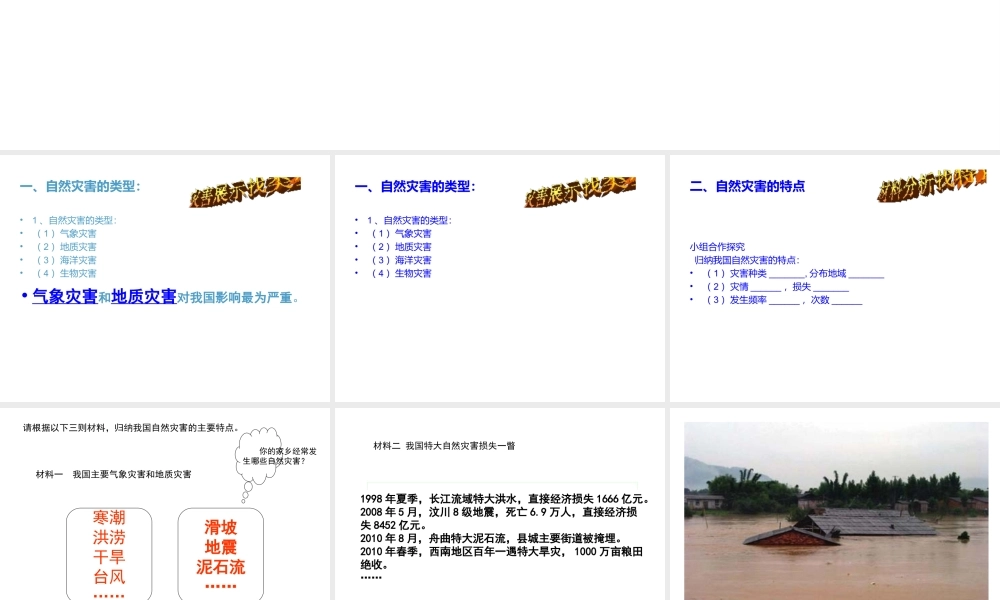Open the underlined 地质灾害 hyperlink

[143, 296]
